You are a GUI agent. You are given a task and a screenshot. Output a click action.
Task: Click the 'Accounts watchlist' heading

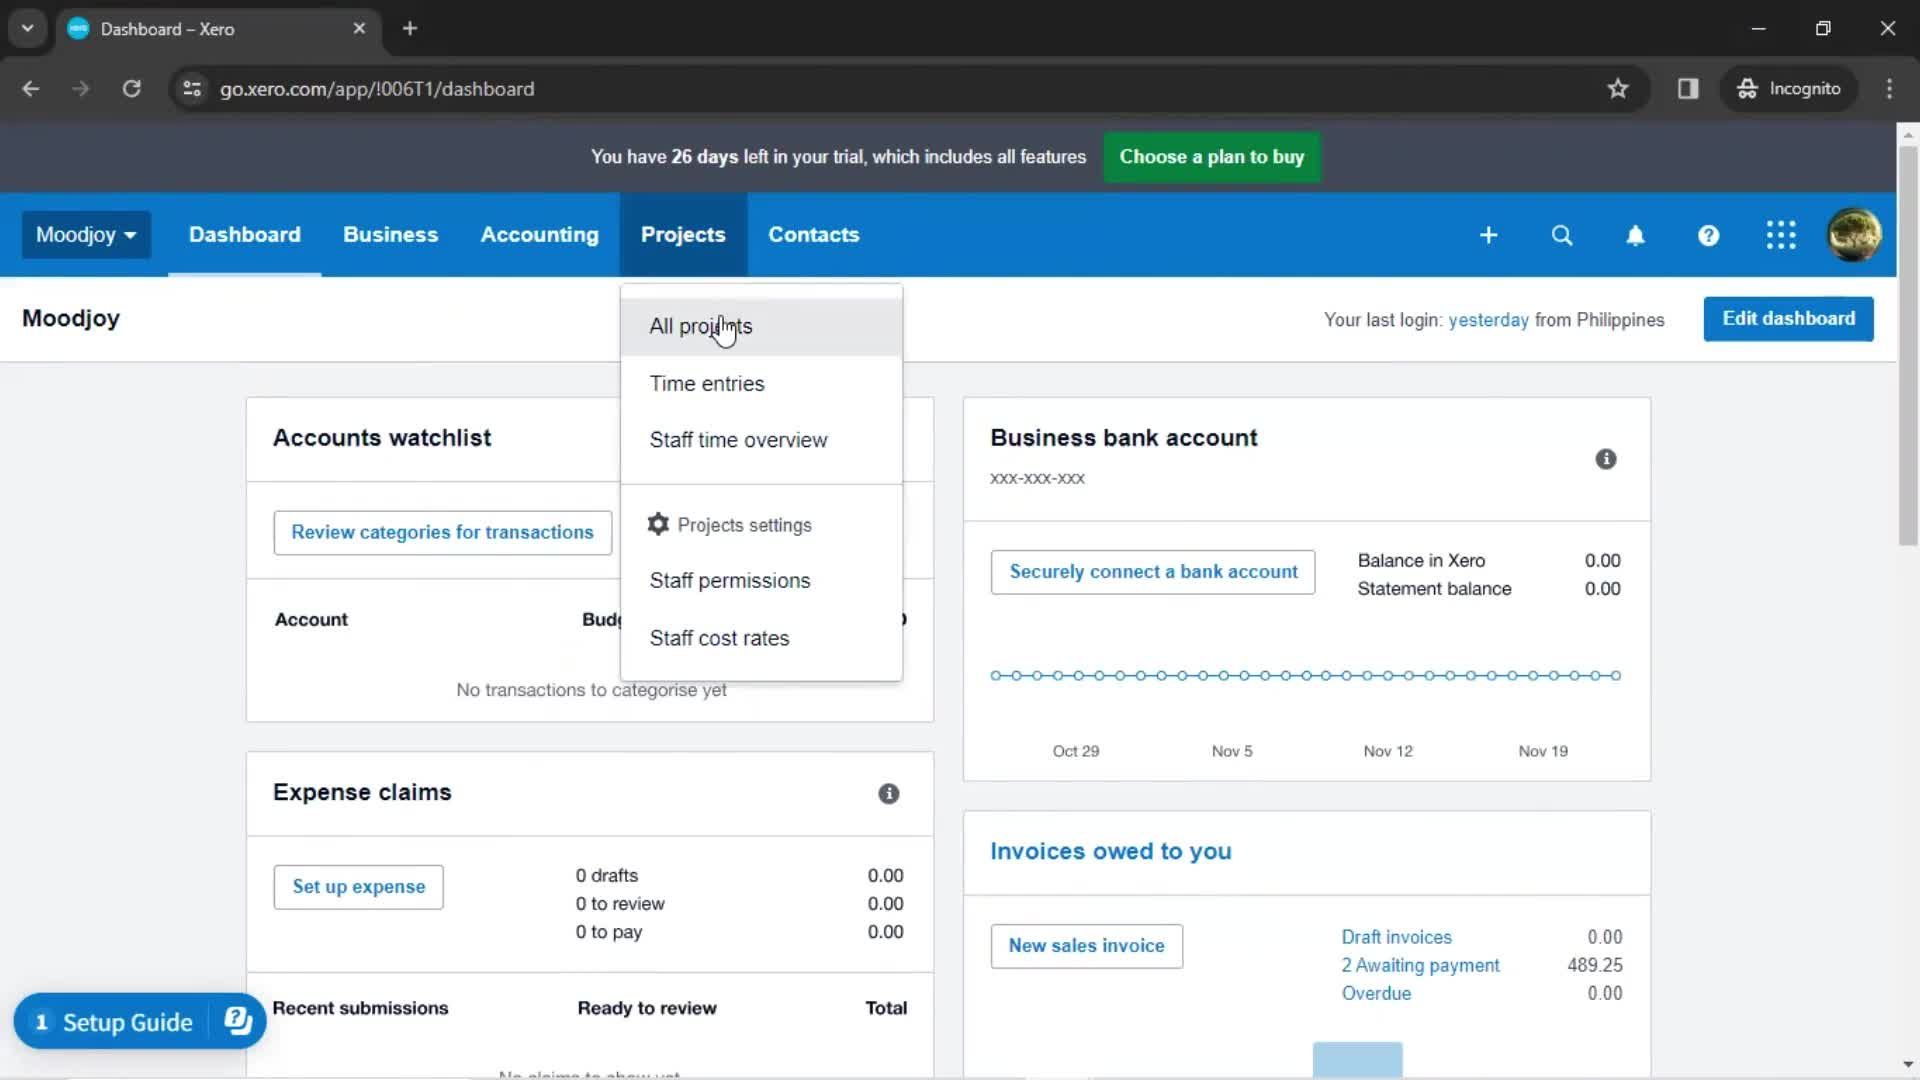382,438
